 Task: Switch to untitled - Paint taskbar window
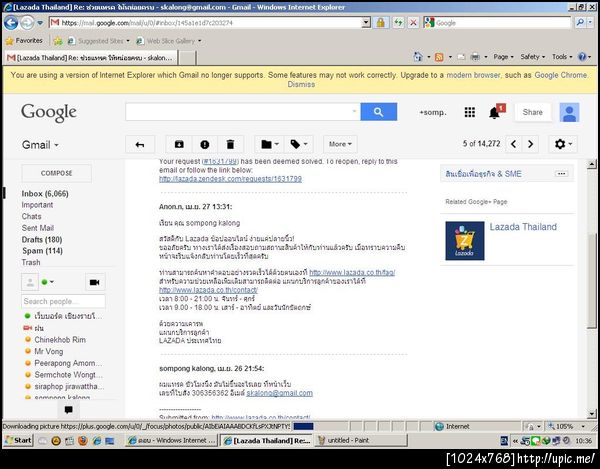(361, 441)
